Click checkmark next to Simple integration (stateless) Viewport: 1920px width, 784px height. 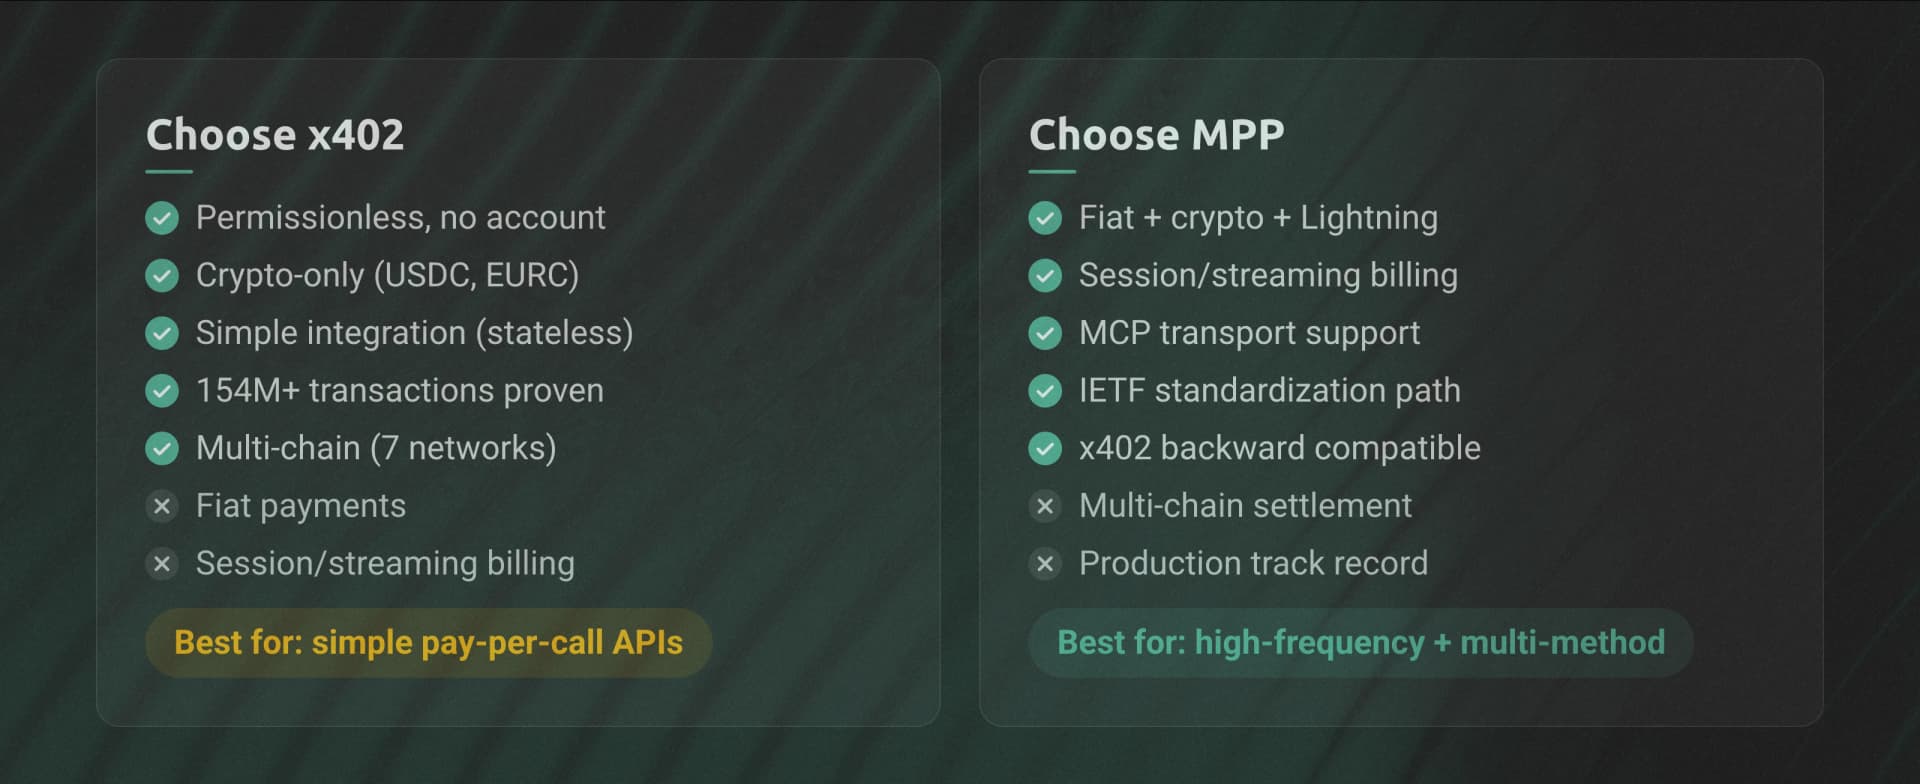click(x=162, y=333)
